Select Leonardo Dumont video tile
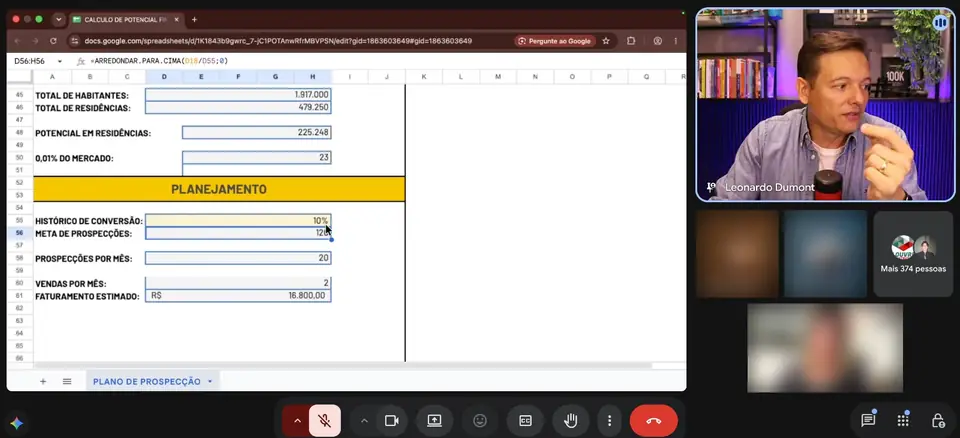This screenshot has height=438, width=960. [x=825, y=104]
